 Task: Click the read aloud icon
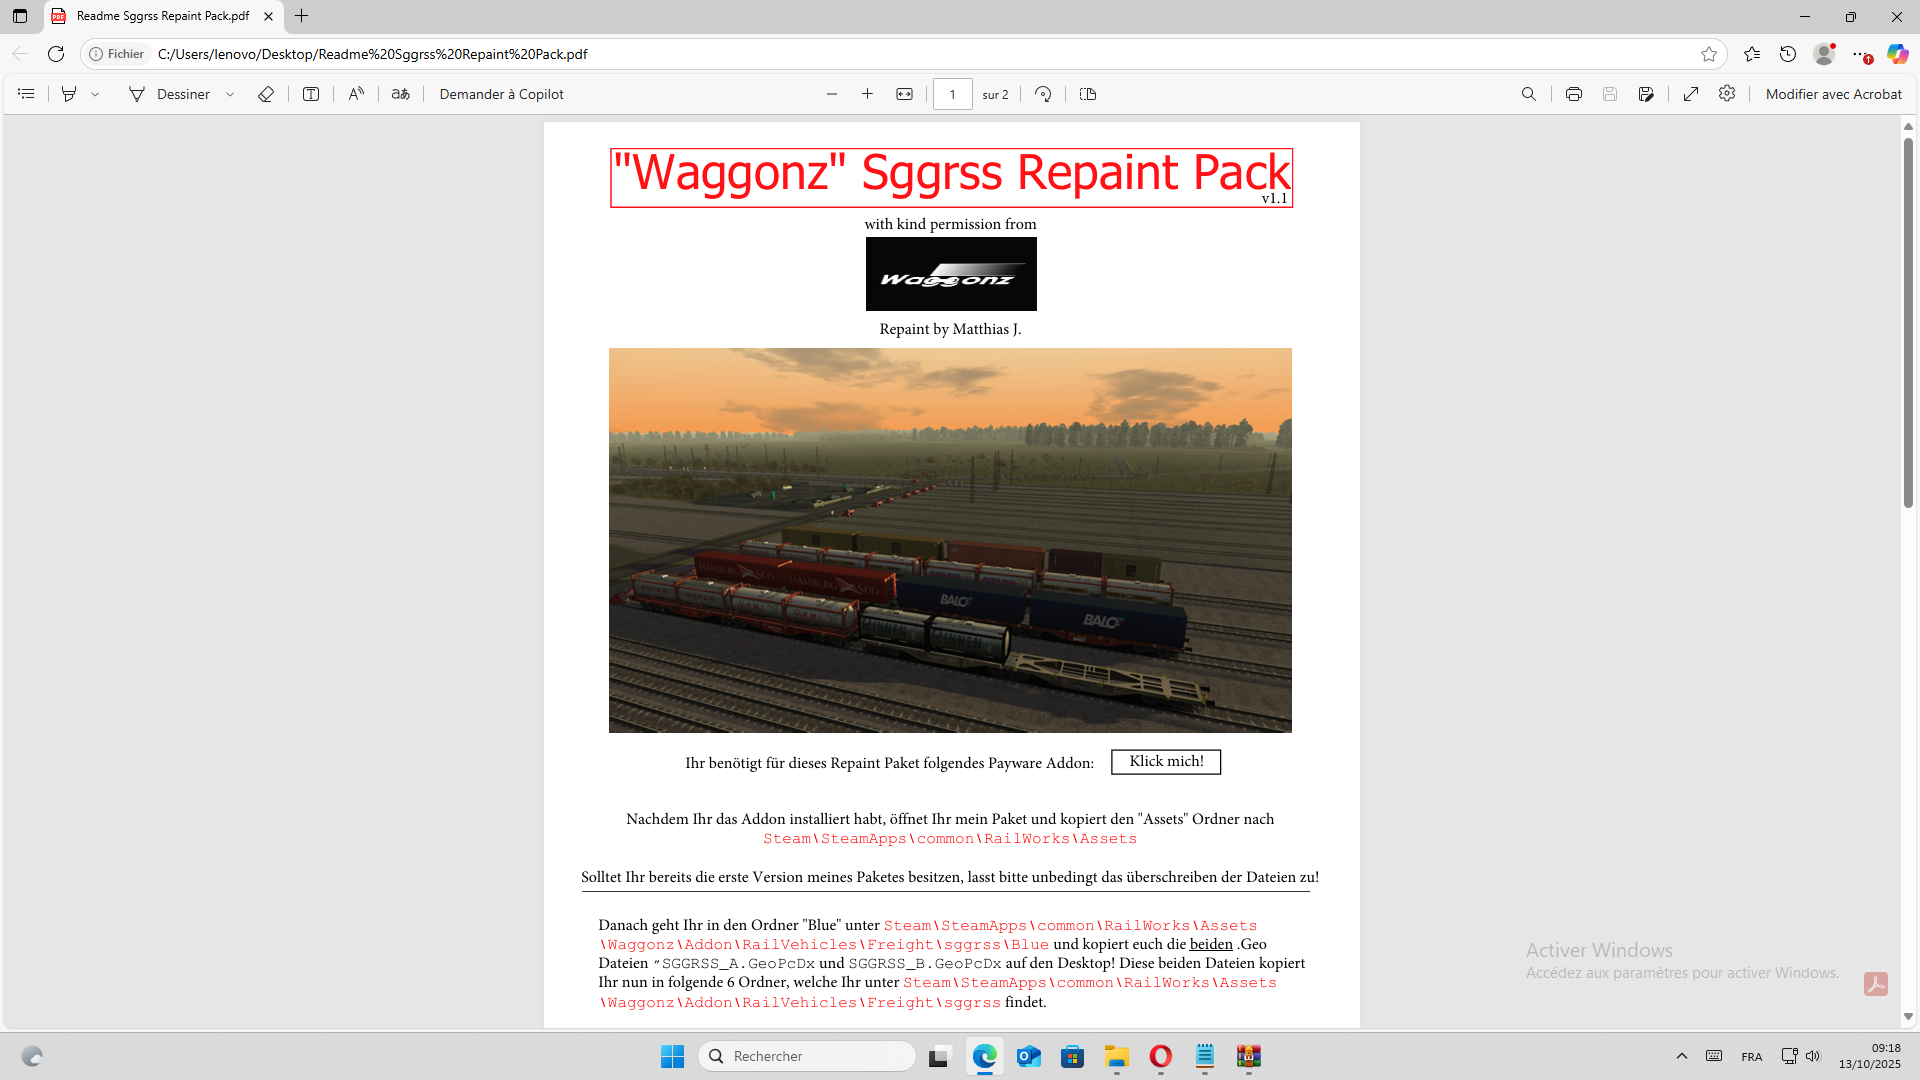tap(356, 94)
